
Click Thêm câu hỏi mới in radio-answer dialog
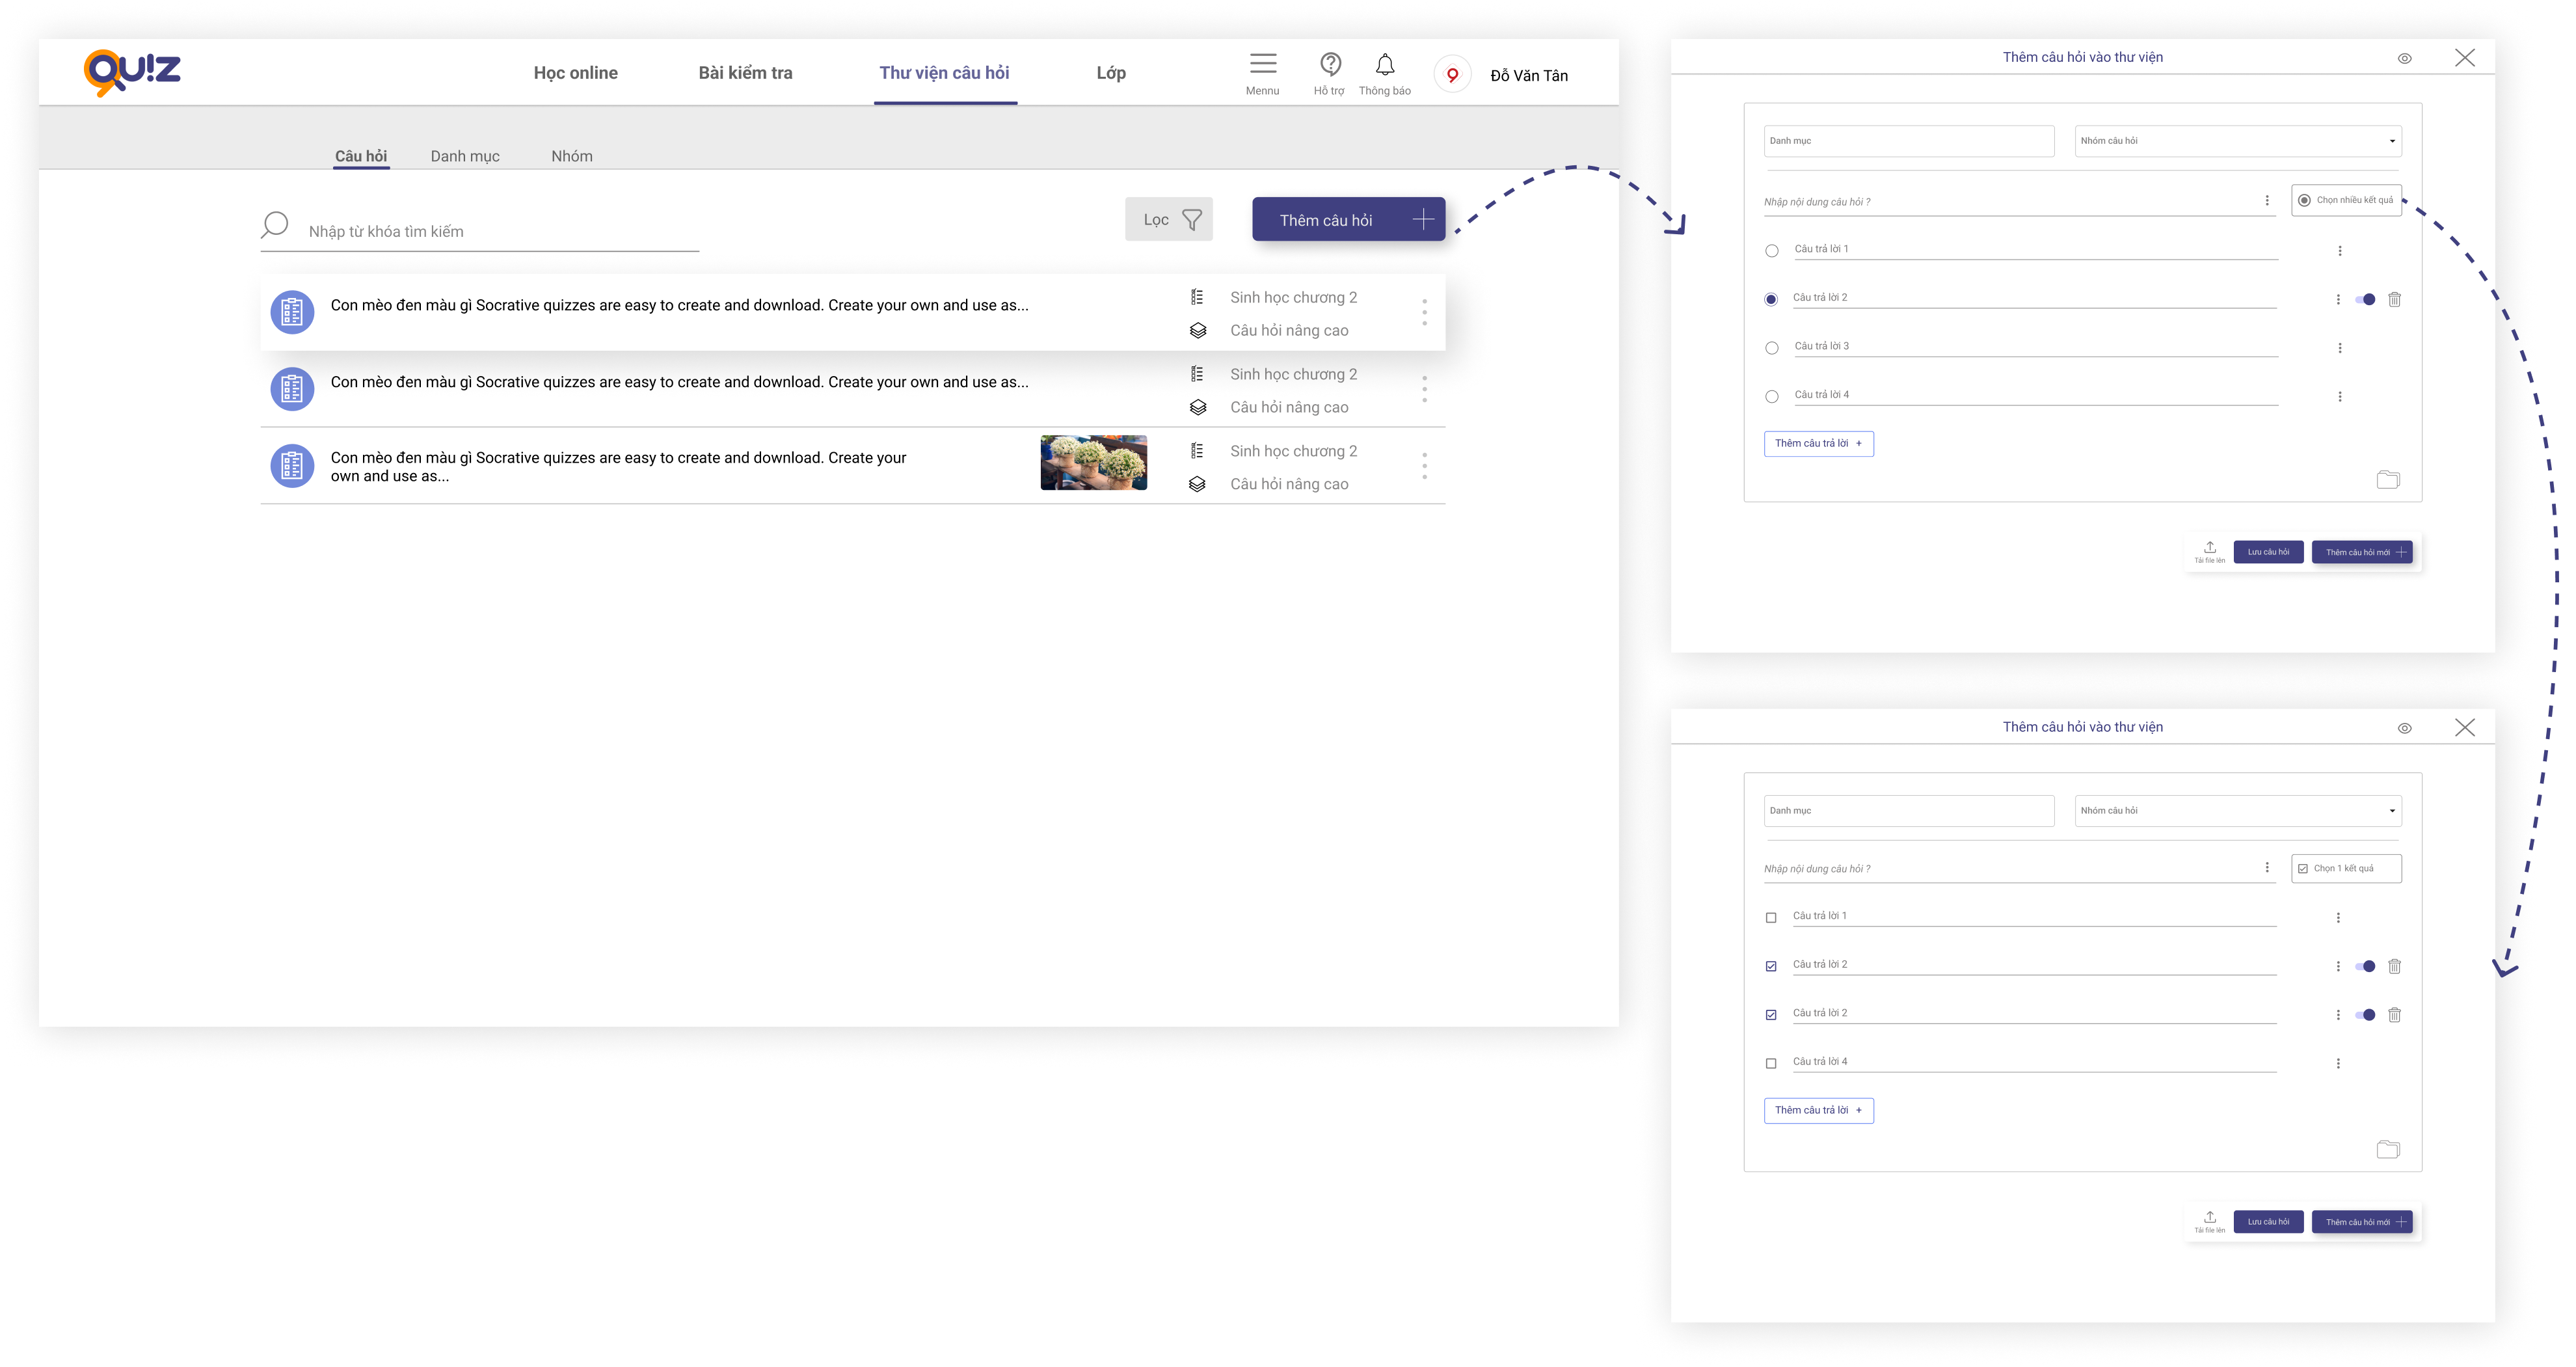[x=2361, y=552]
